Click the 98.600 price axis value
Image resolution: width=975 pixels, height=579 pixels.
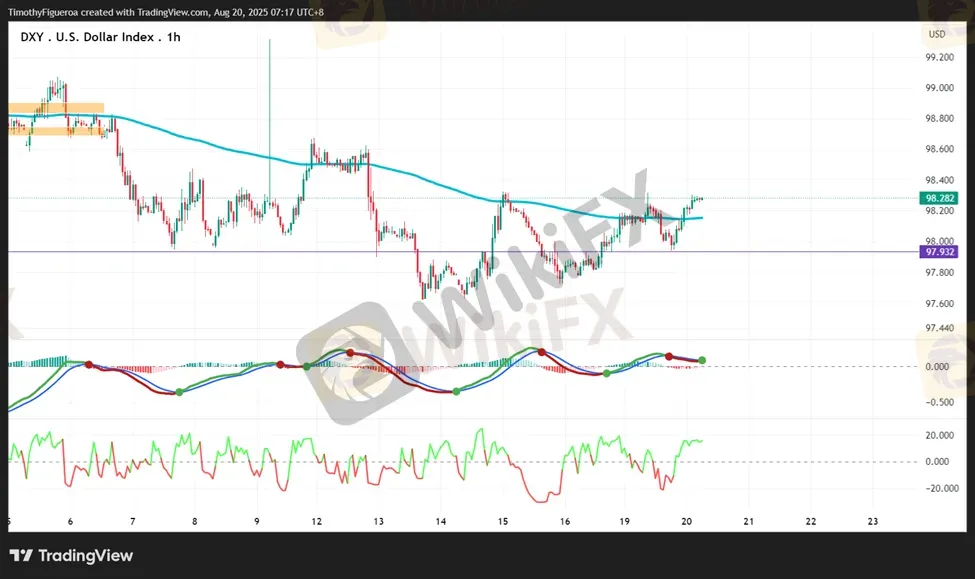[x=939, y=149]
